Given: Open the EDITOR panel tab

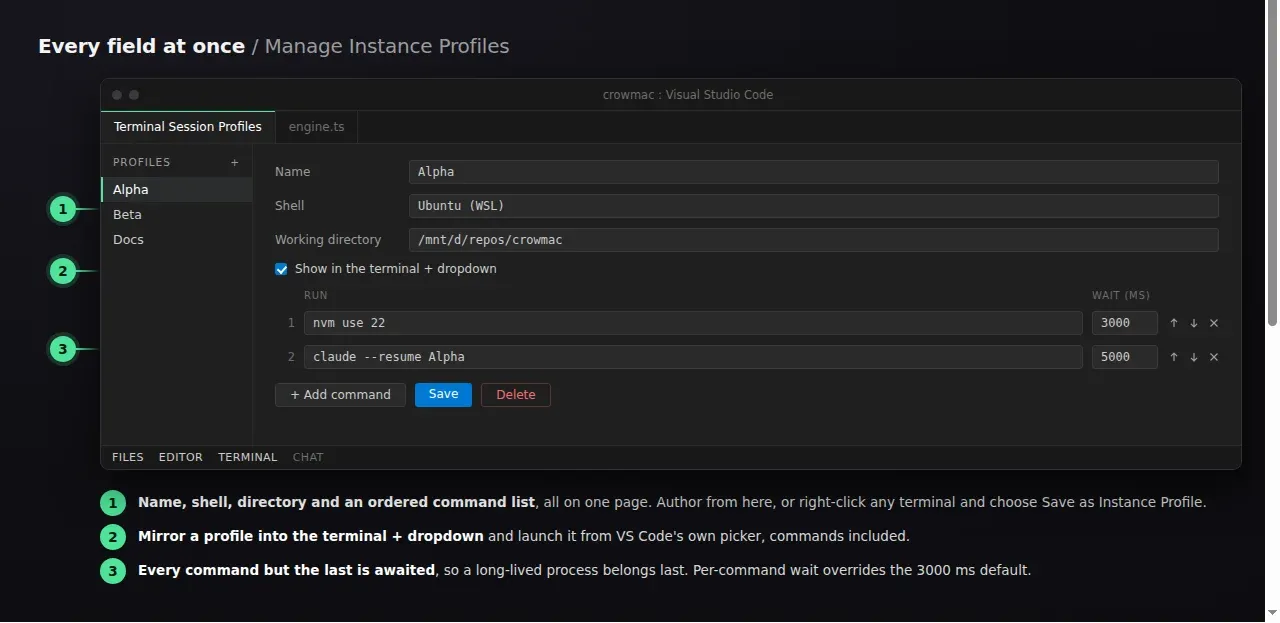Looking at the screenshot, I should (x=181, y=457).
